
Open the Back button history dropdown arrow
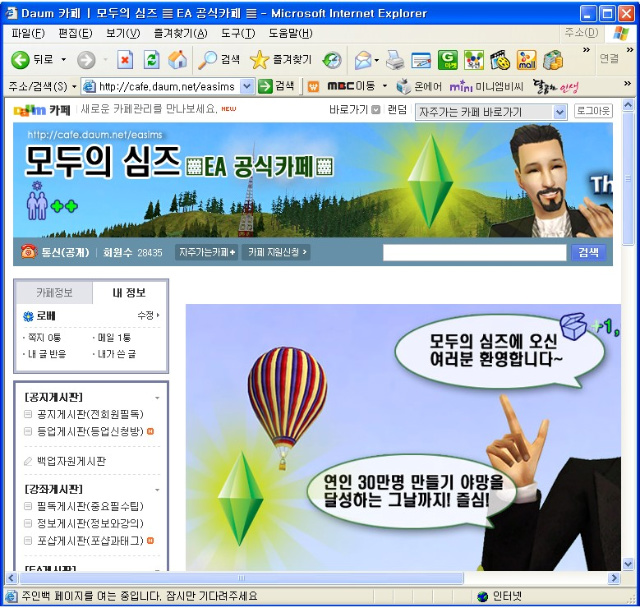click(64, 60)
